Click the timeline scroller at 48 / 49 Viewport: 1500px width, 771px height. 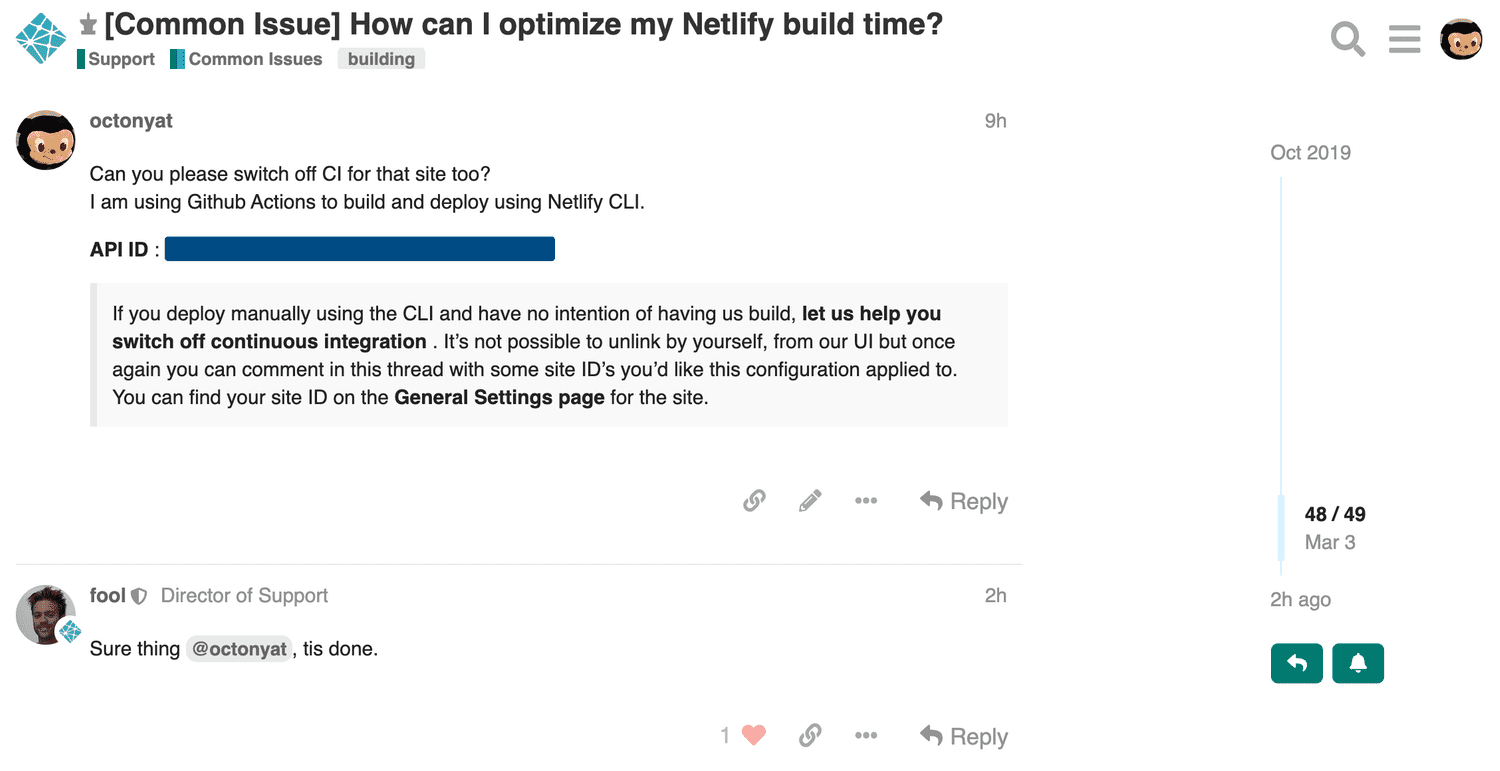pyautogui.click(x=1335, y=527)
